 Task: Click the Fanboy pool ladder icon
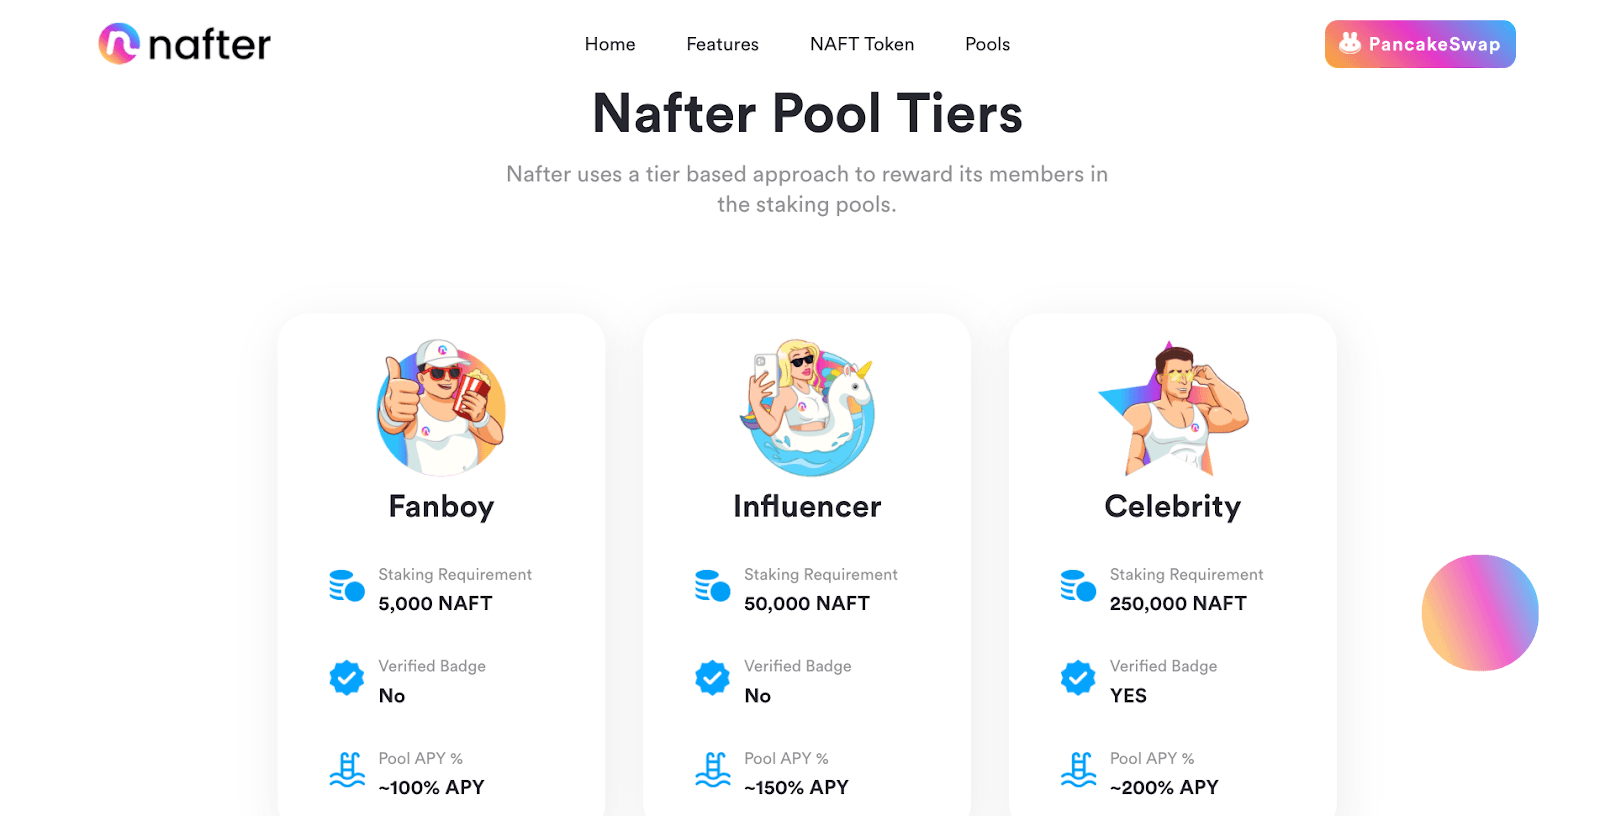pyautogui.click(x=347, y=770)
